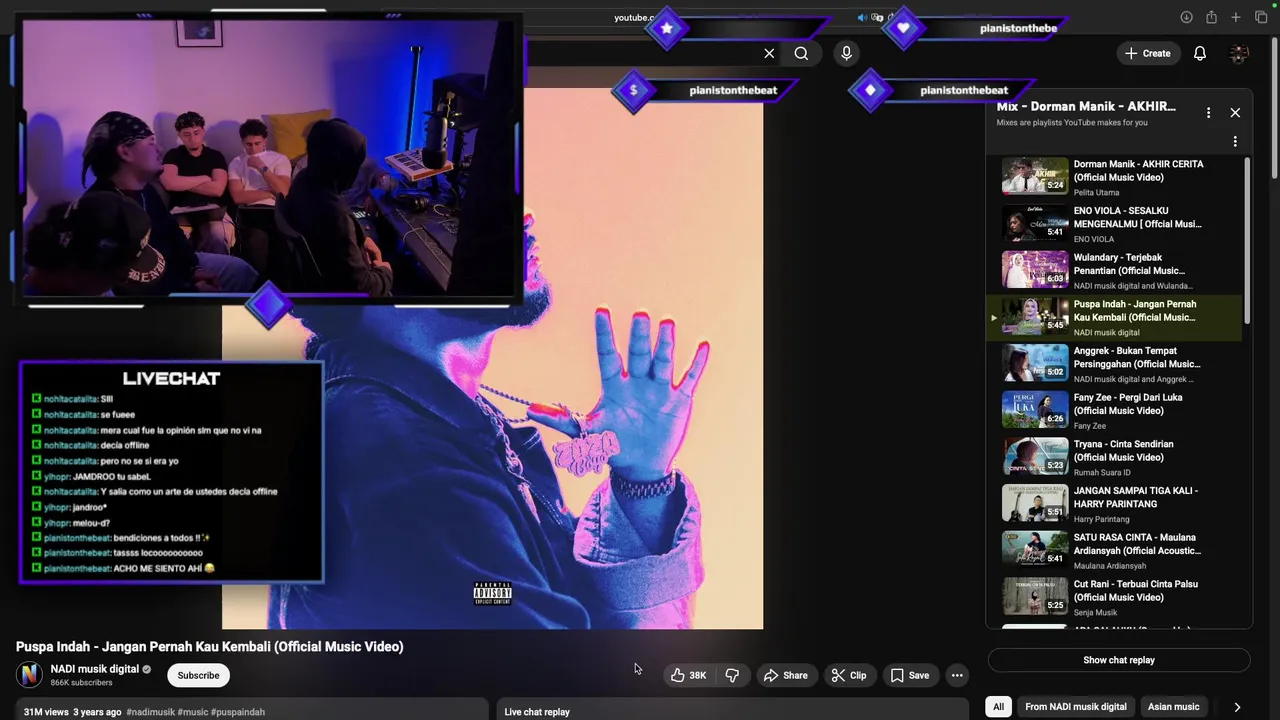
Task: Share the Puspa Indah video
Action: tap(785, 675)
